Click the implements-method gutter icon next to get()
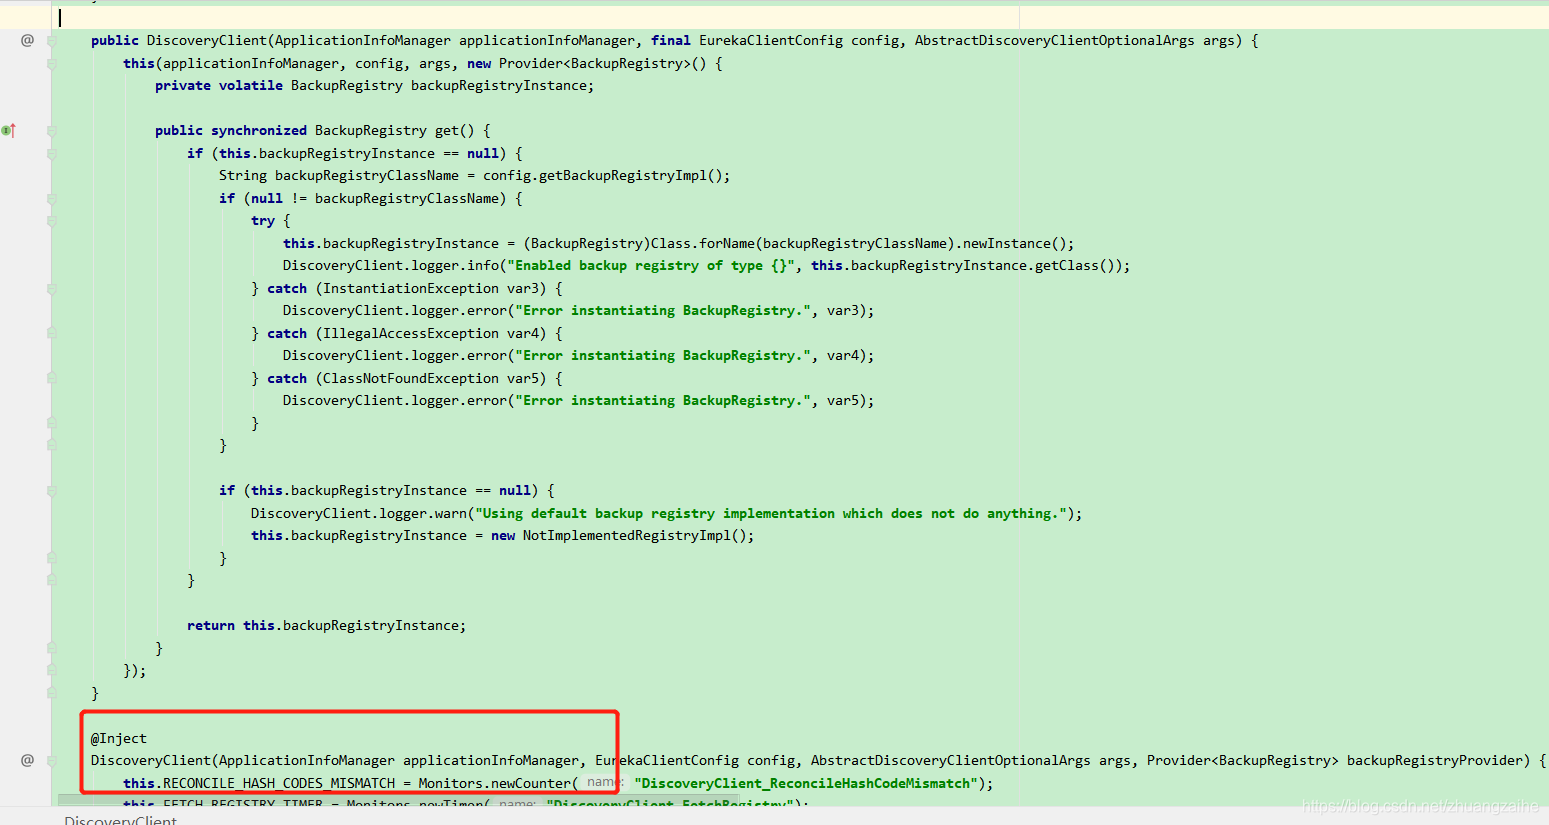The image size is (1549, 825). 9,130
